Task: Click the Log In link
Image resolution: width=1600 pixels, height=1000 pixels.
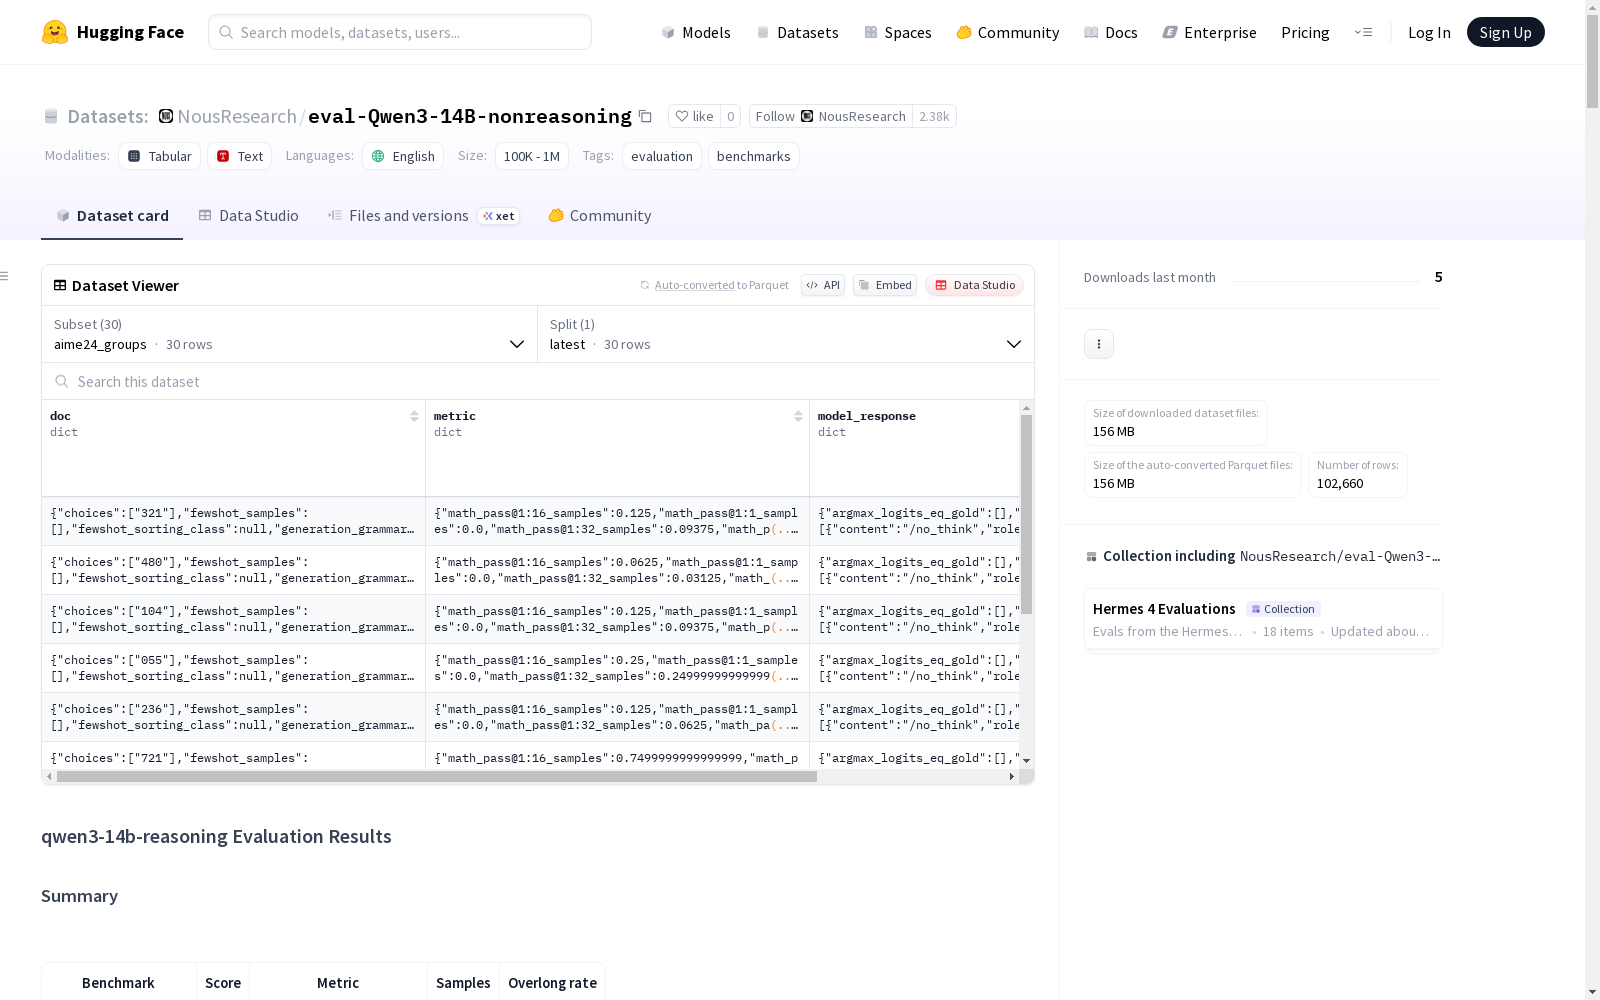Action: pos(1429,32)
